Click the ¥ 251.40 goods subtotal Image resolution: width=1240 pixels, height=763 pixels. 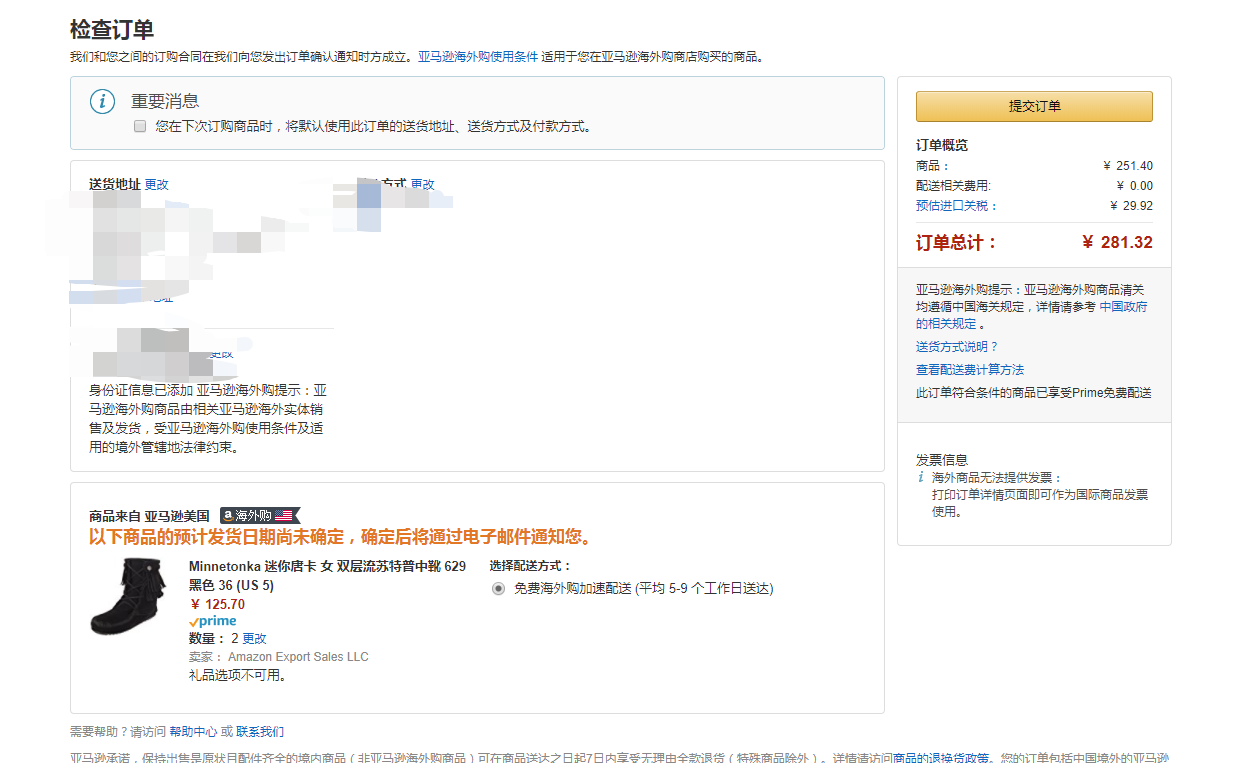[1128, 166]
